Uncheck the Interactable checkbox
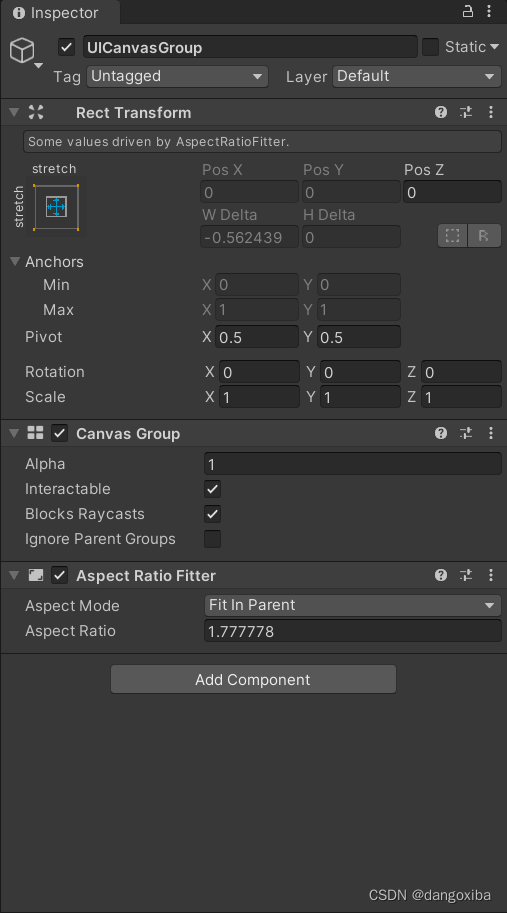507x913 pixels. tap(212, 489)
